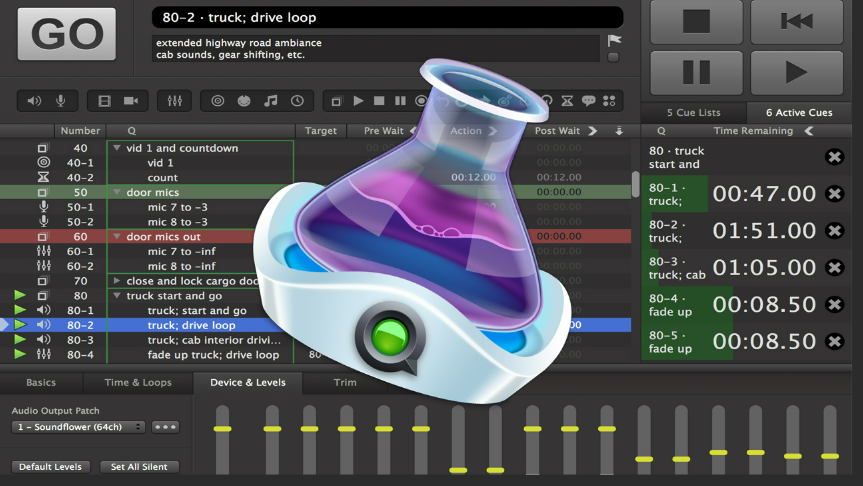Click target icon on cue 40-1 row
The image size is (863, 486).
[43, 162]
